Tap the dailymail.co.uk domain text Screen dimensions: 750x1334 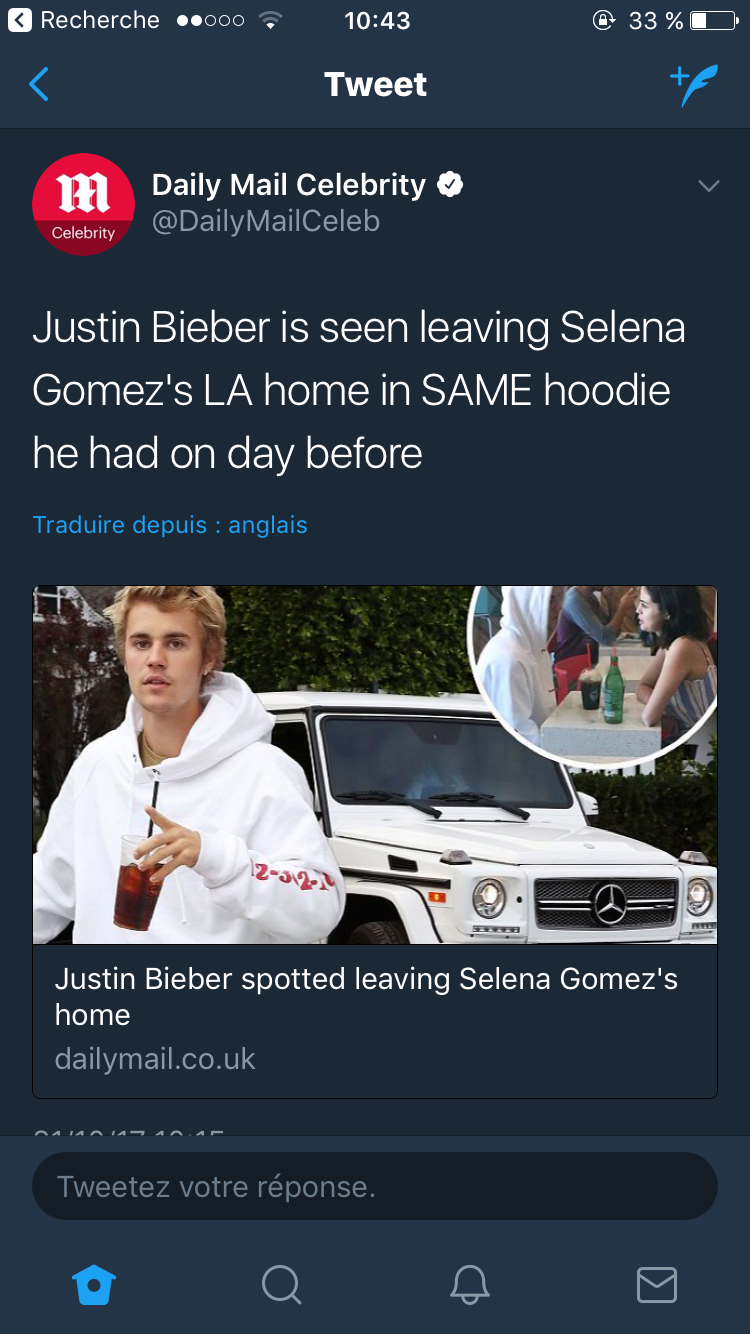point(155,1059)
